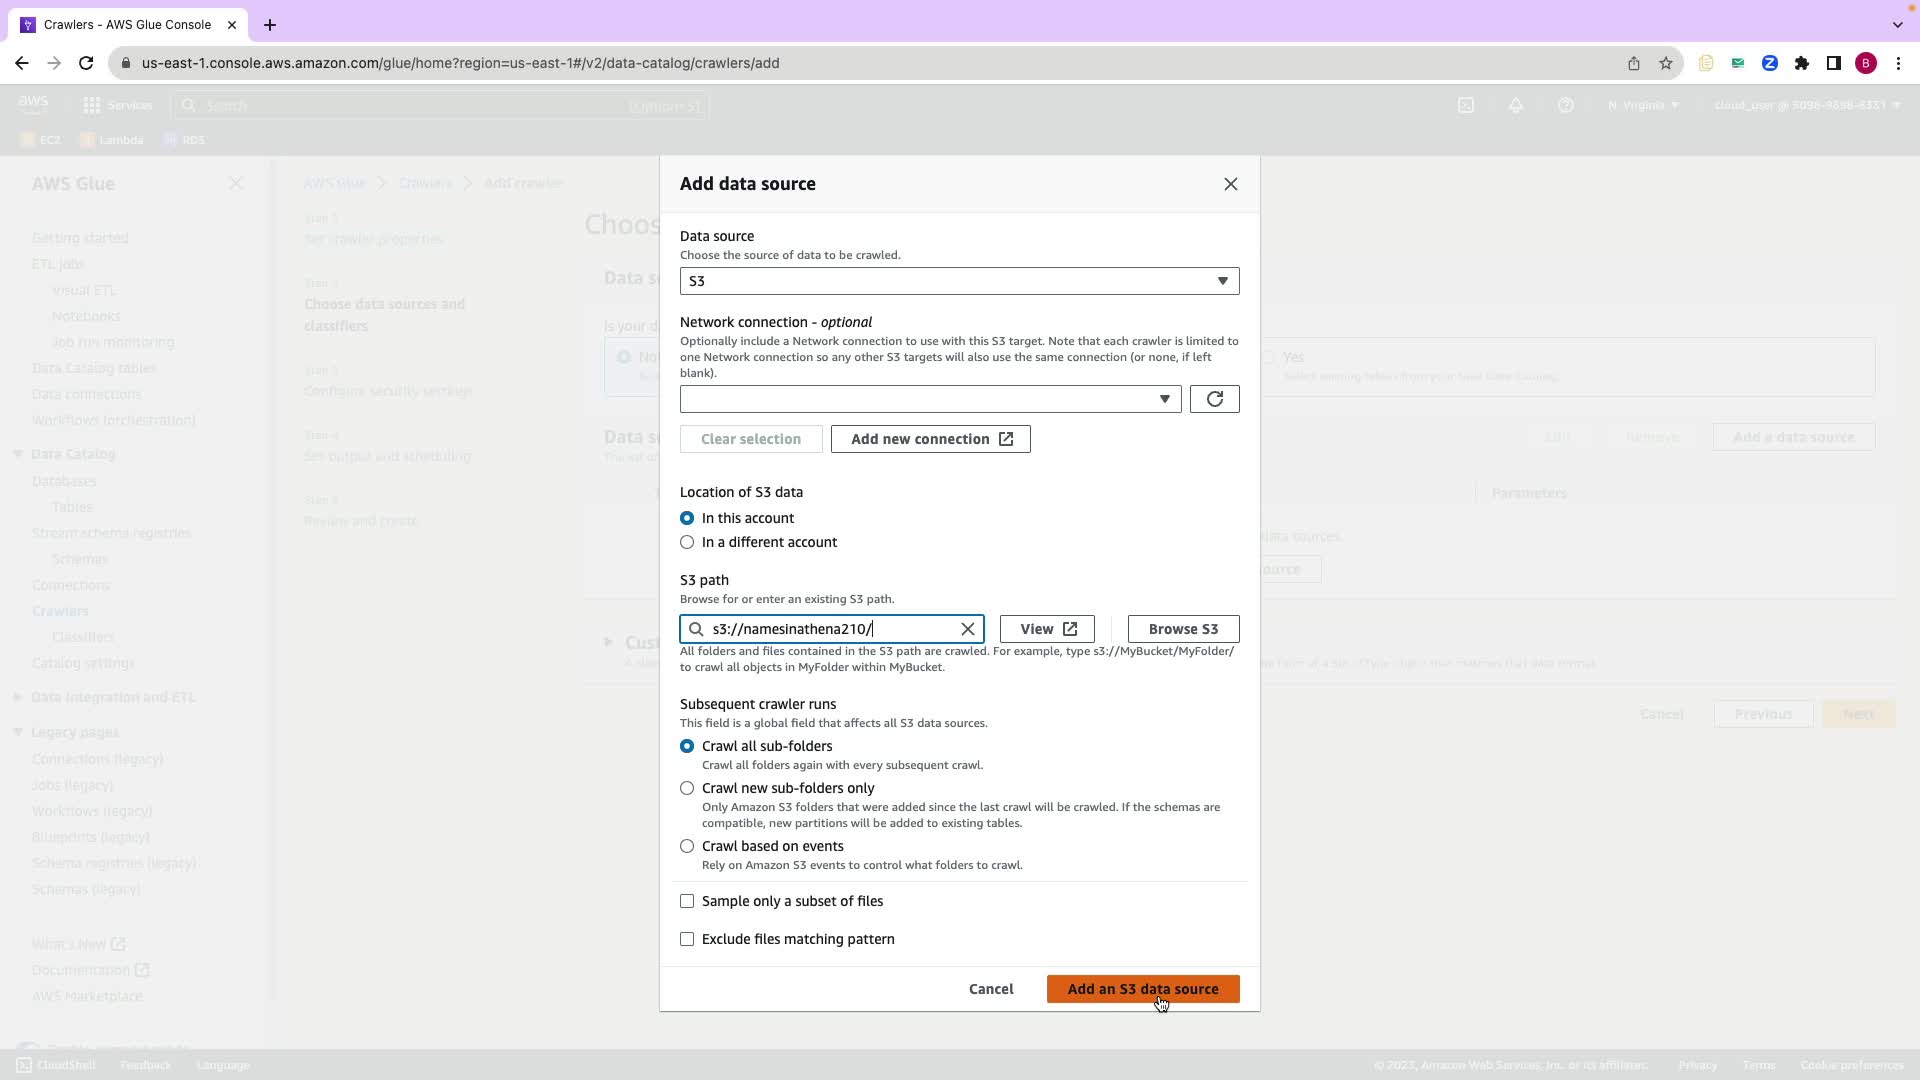
Task: Click the browser reload page icon
Action: pos(86,63)
